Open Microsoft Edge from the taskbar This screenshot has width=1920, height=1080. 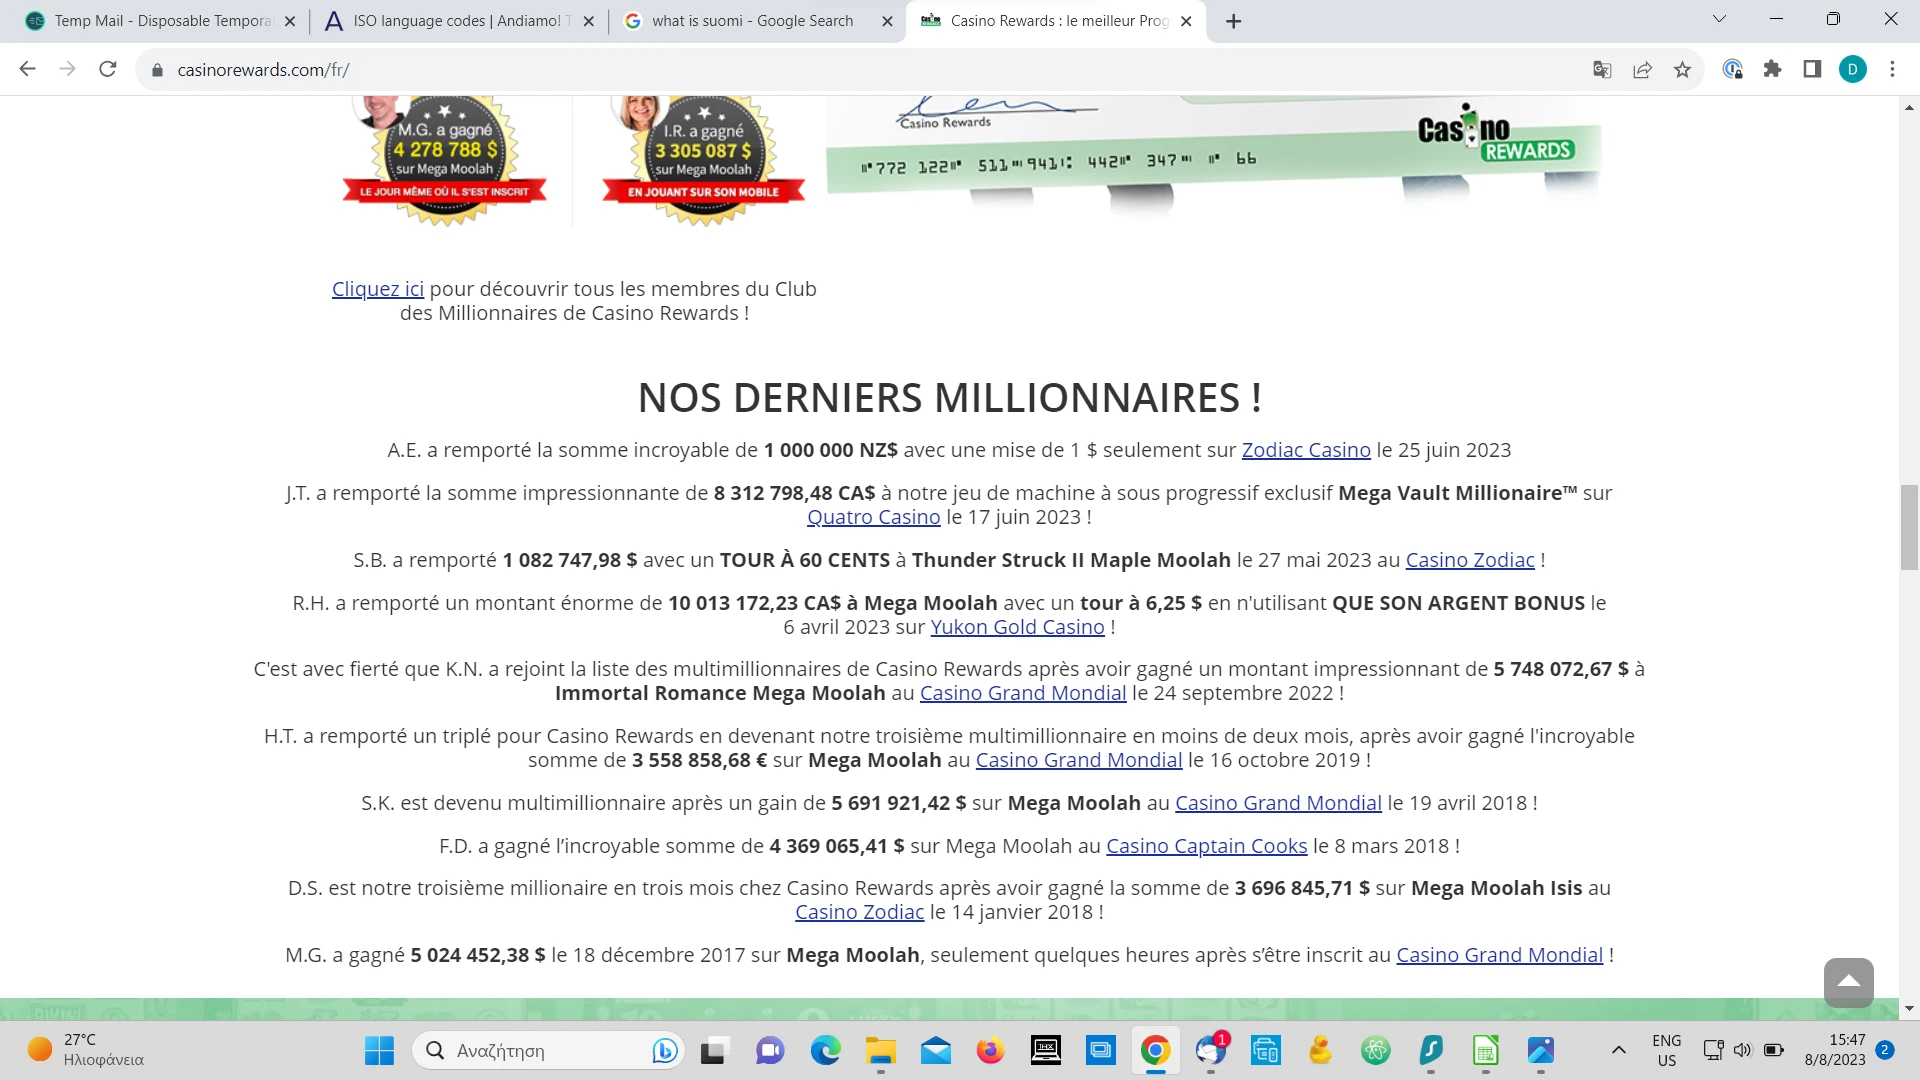tap(825, 1050)
